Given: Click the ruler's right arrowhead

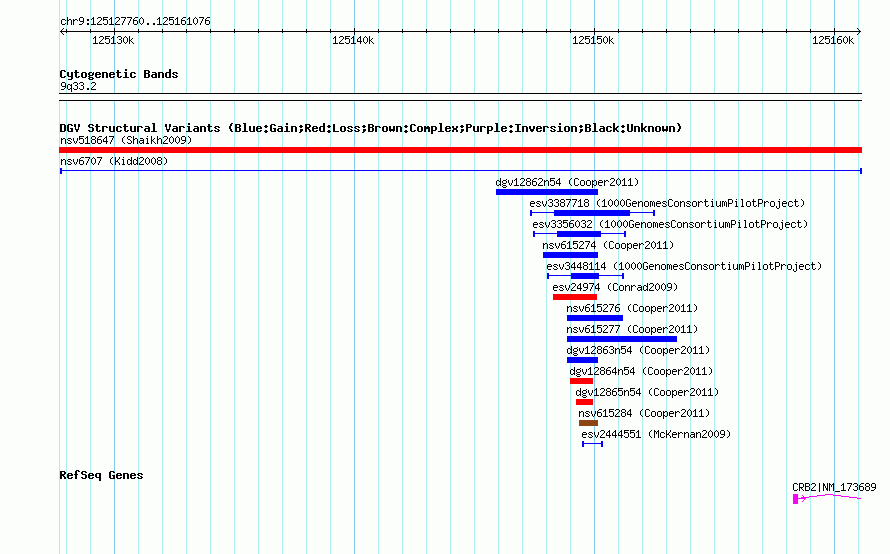Looking at the screenshot, I should coord(859,32).
